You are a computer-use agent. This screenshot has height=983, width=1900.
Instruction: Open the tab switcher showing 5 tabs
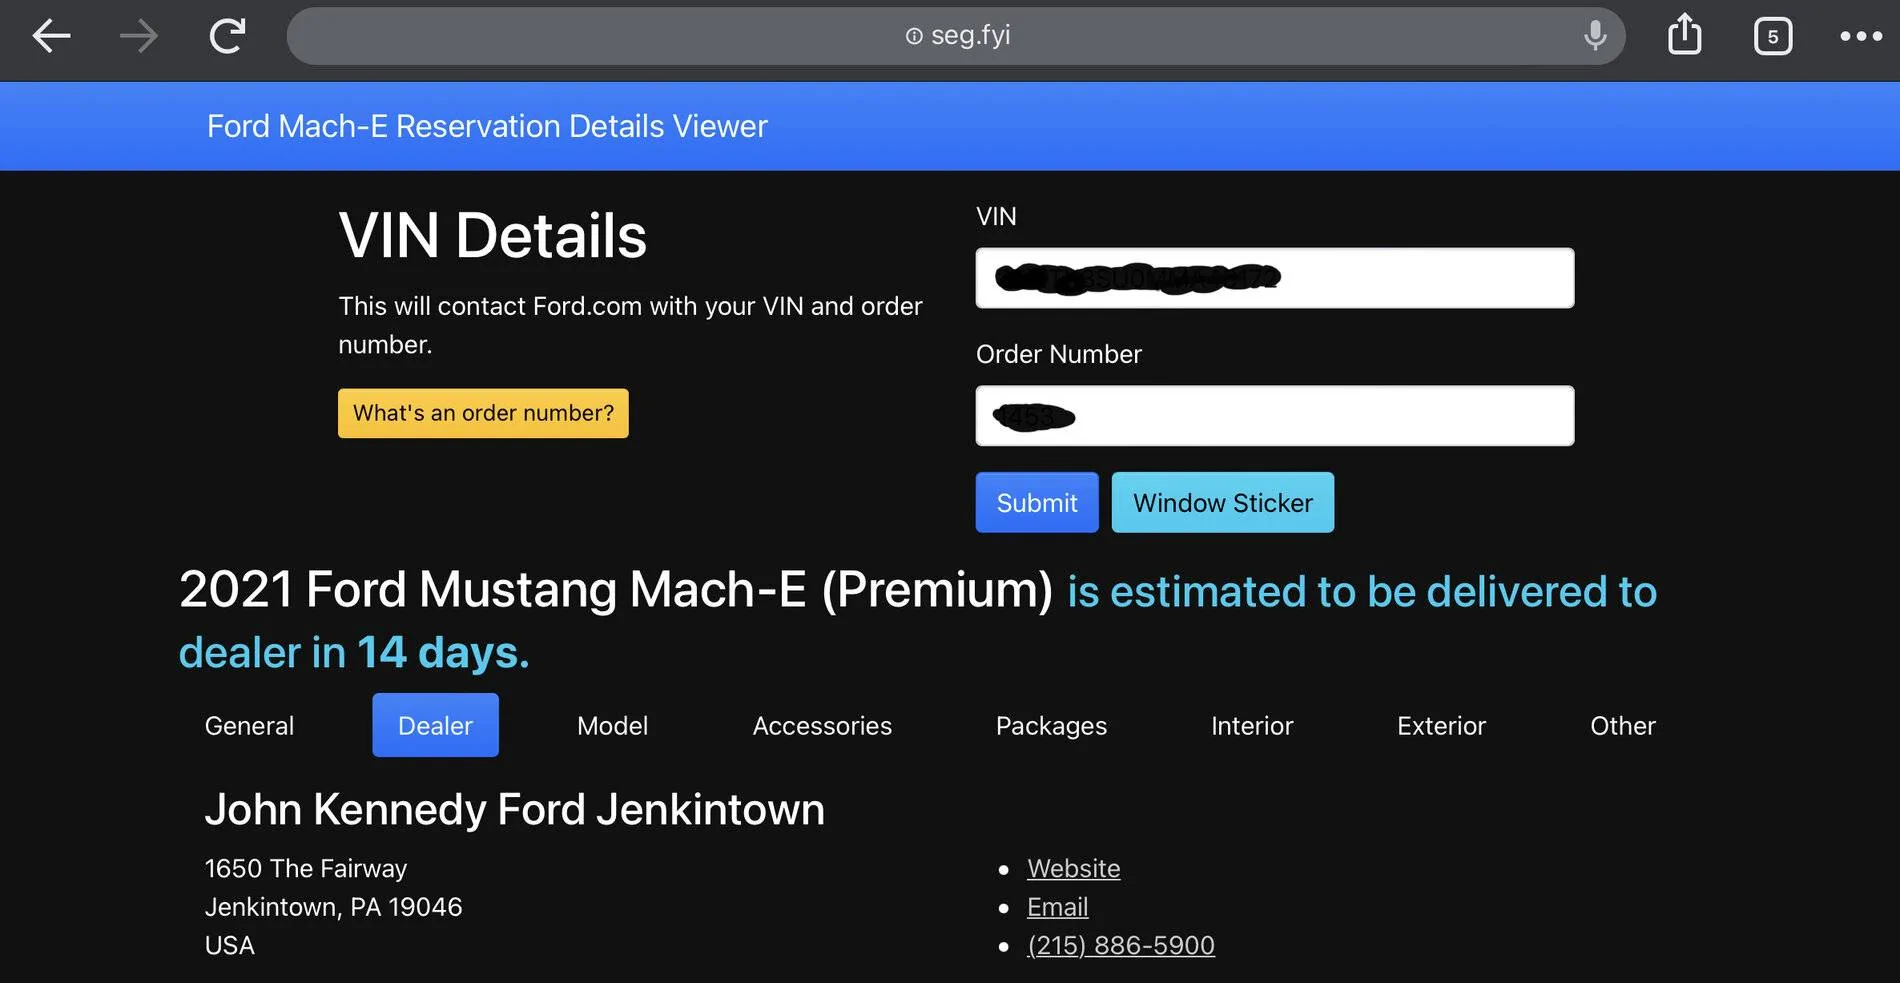tap(1773, 36)
